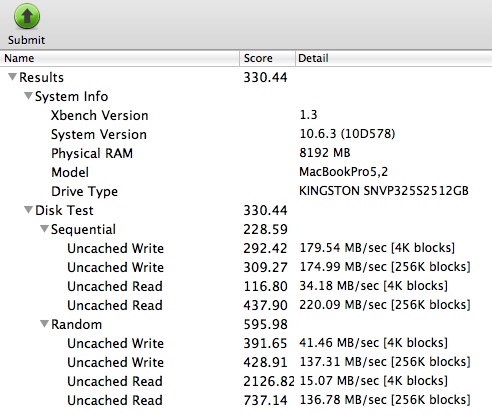
Task: Click the Uncached Read row scoring 737.14
Action: point(246,400)
